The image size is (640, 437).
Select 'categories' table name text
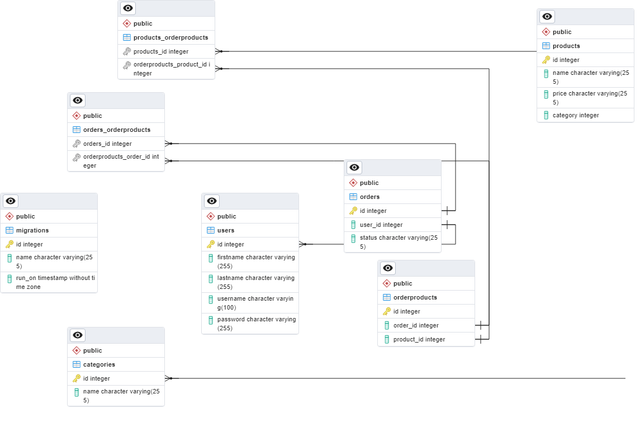point(99,364)
